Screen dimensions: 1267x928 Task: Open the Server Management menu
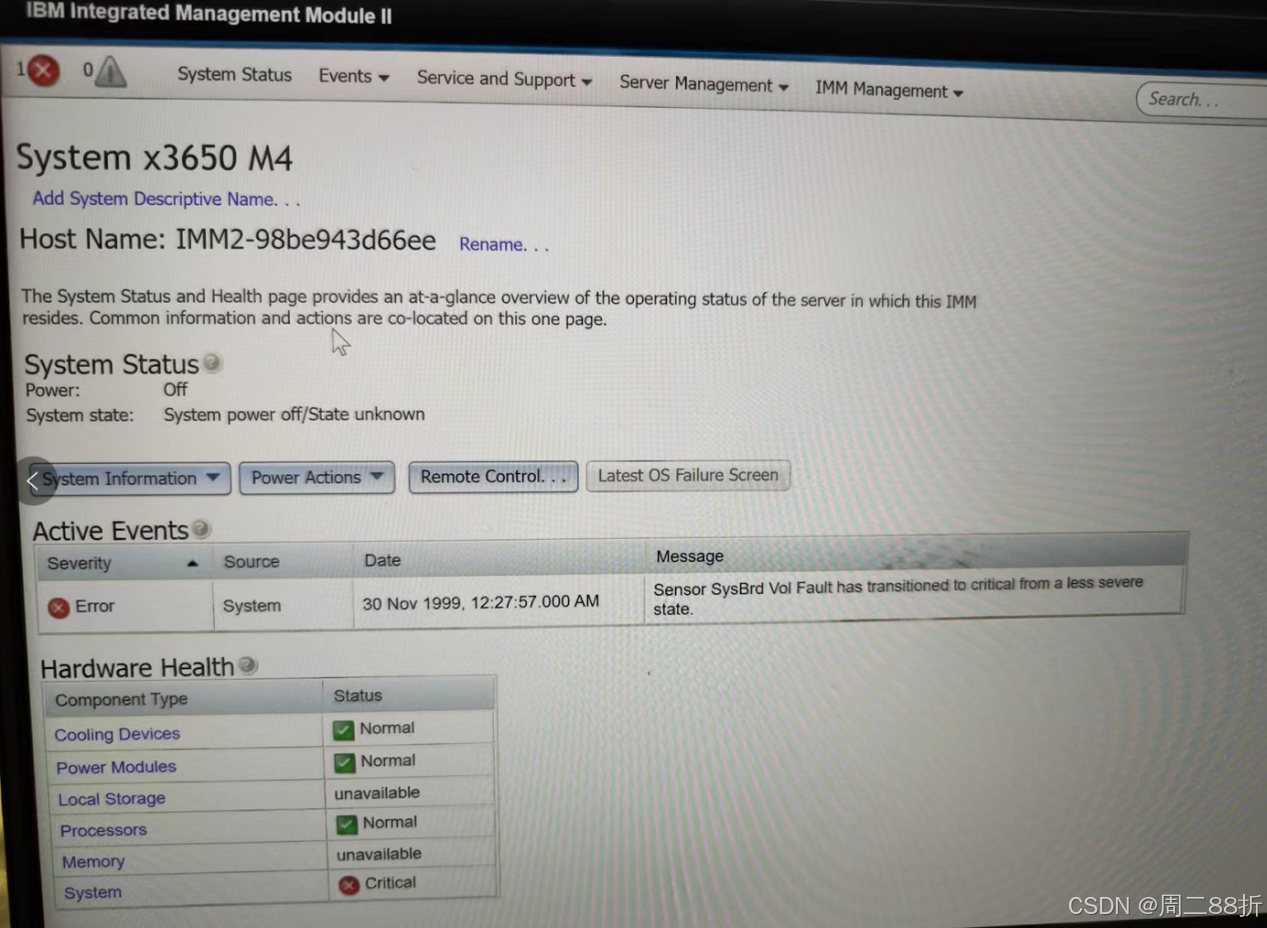704,86
